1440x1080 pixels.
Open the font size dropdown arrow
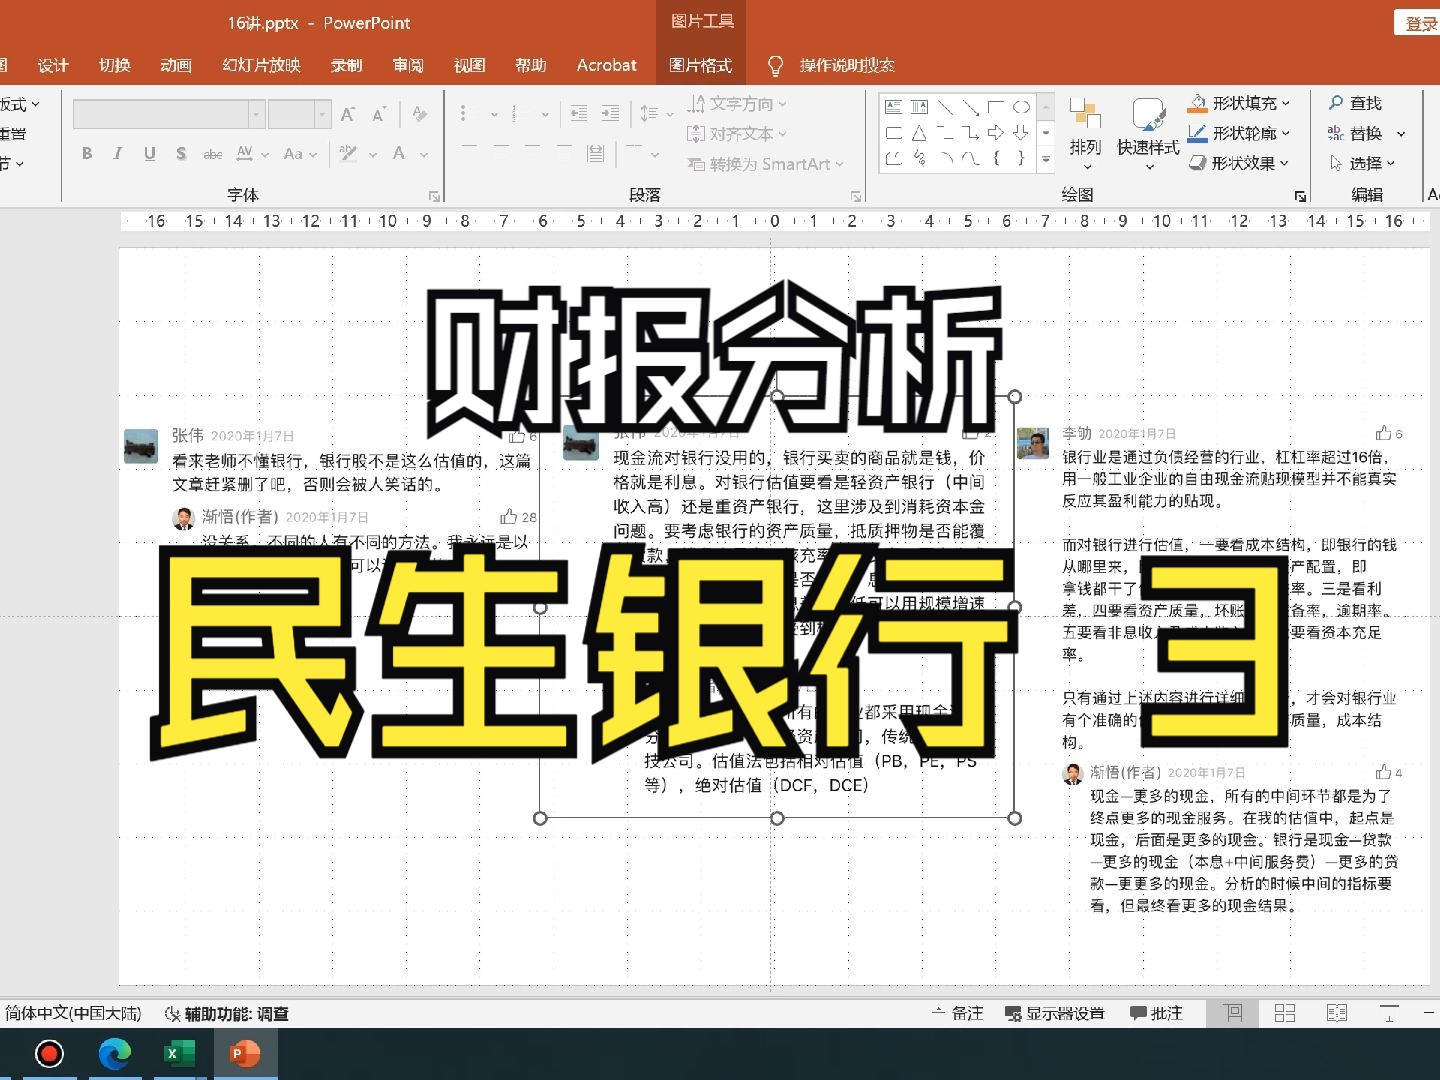[322, 114]
